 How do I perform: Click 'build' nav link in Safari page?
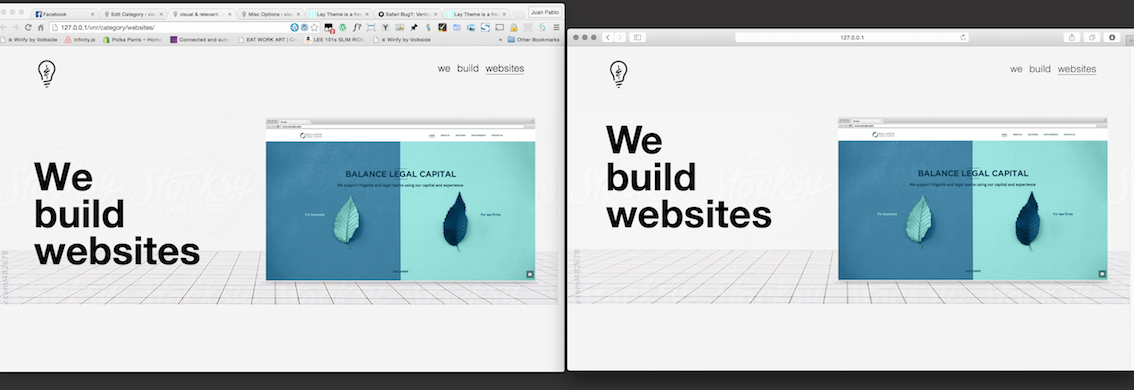(x=1040, y=69)
